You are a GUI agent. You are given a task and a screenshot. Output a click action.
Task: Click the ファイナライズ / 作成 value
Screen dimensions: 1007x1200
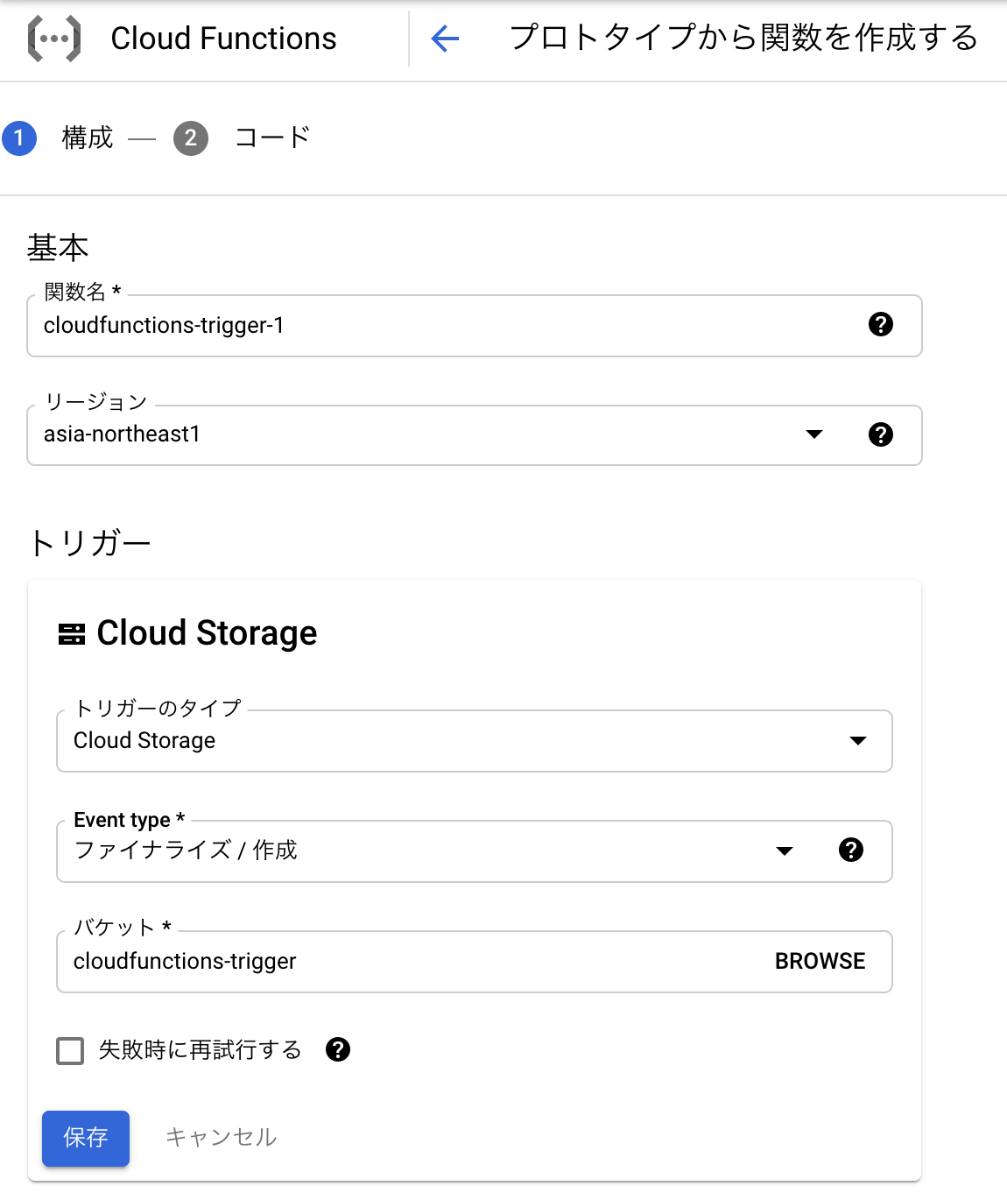click(186, 851)
